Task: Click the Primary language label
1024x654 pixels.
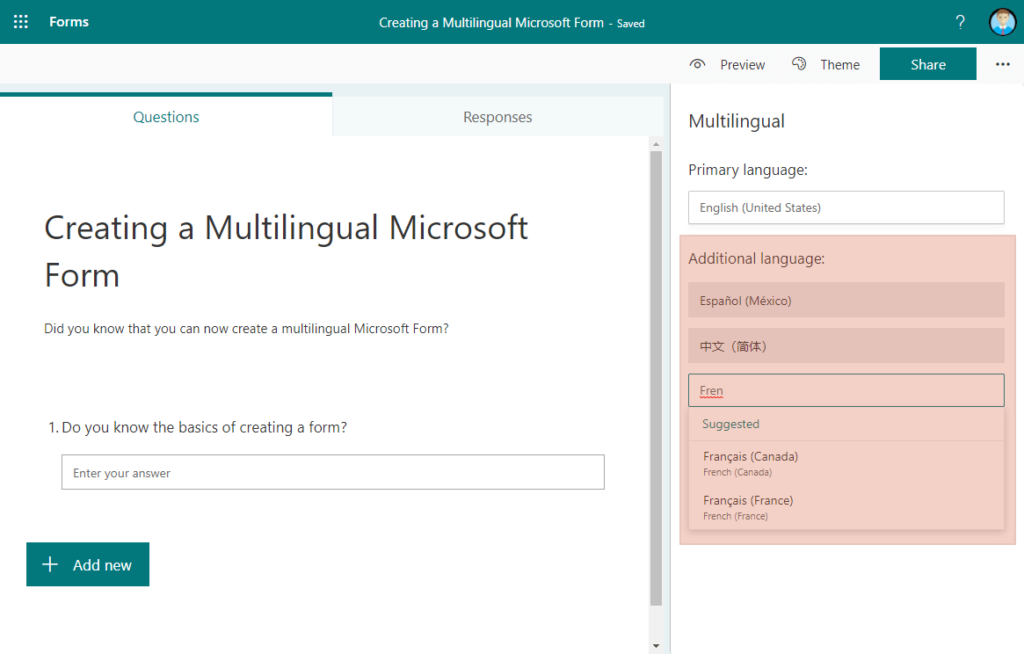Action: click(x=748, y=170)
